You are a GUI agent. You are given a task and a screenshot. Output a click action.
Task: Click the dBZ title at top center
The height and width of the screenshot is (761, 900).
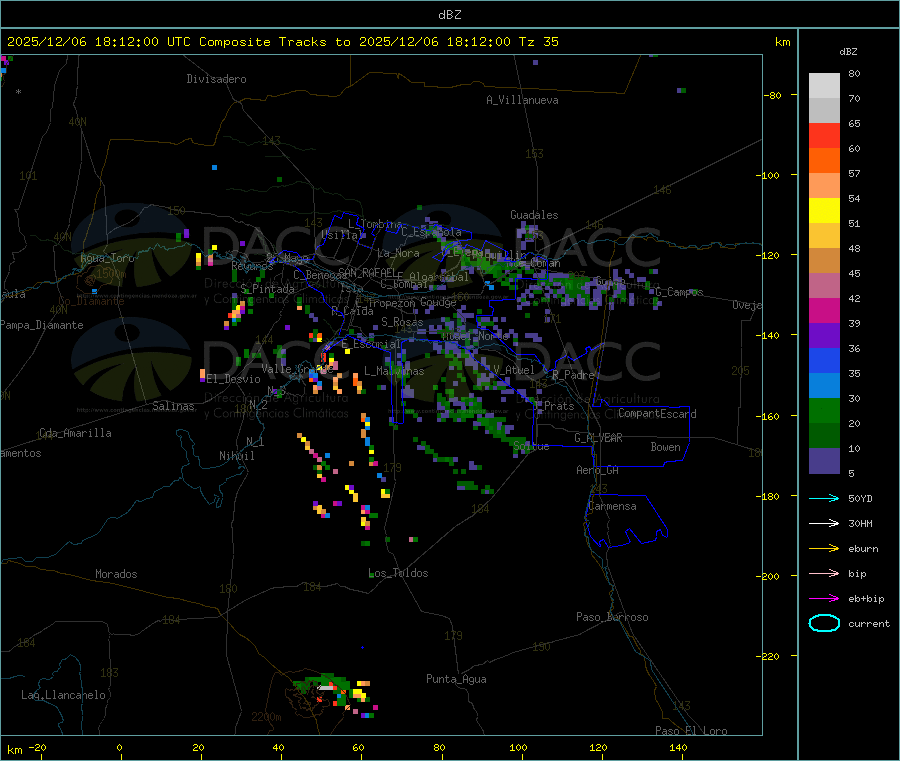coord(449,15)
